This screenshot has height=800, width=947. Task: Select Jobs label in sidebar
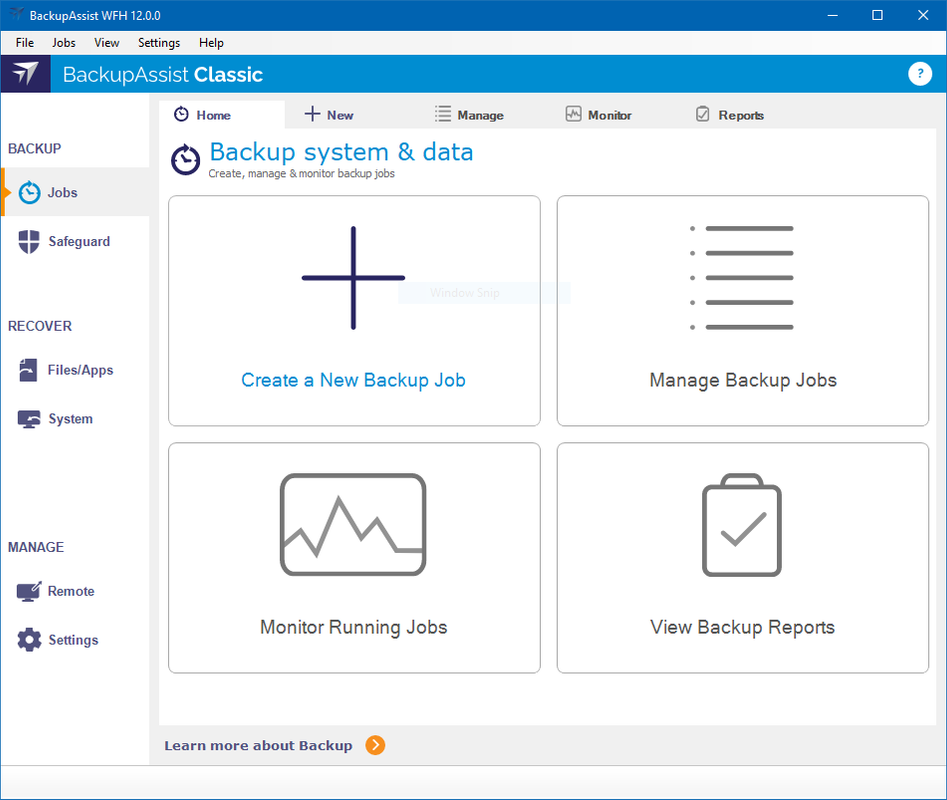tap(63, 193)
